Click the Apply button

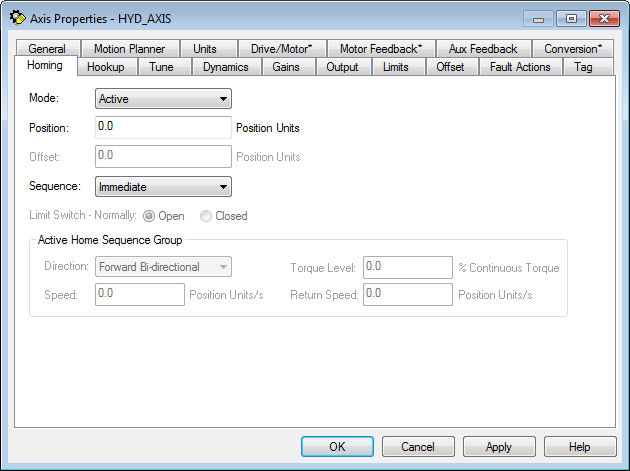pyautogui.click(x=498, y=447)
